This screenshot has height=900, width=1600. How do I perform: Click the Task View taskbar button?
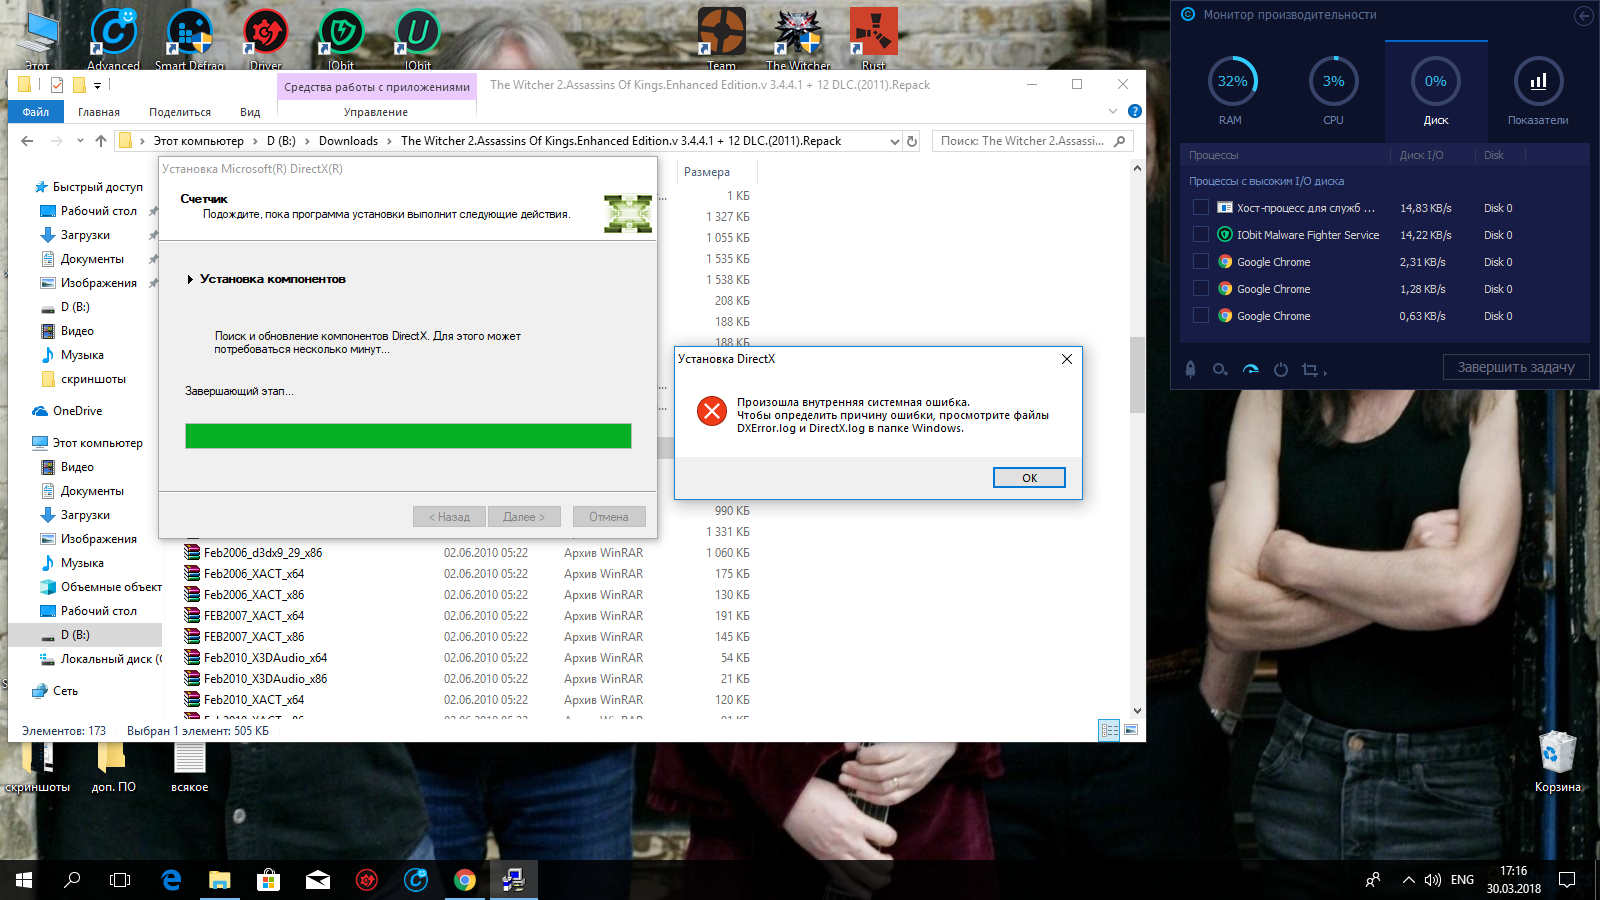pyautogui.click(x=120, y=880)
